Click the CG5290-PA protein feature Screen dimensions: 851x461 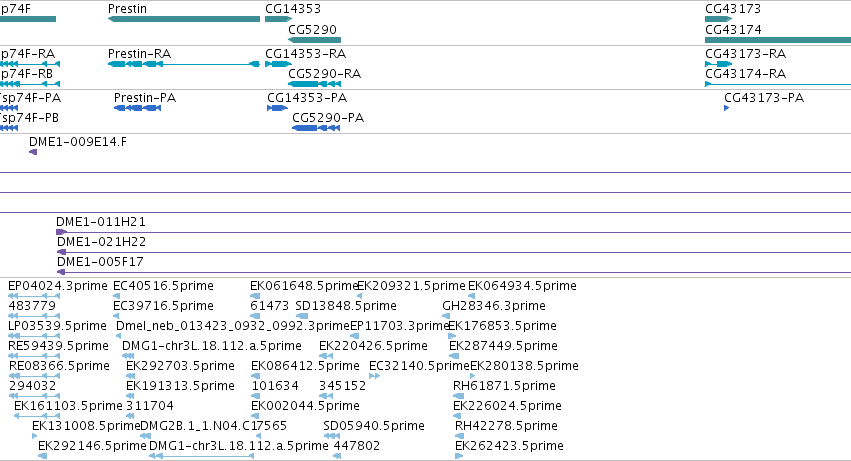tap(316, 128)
